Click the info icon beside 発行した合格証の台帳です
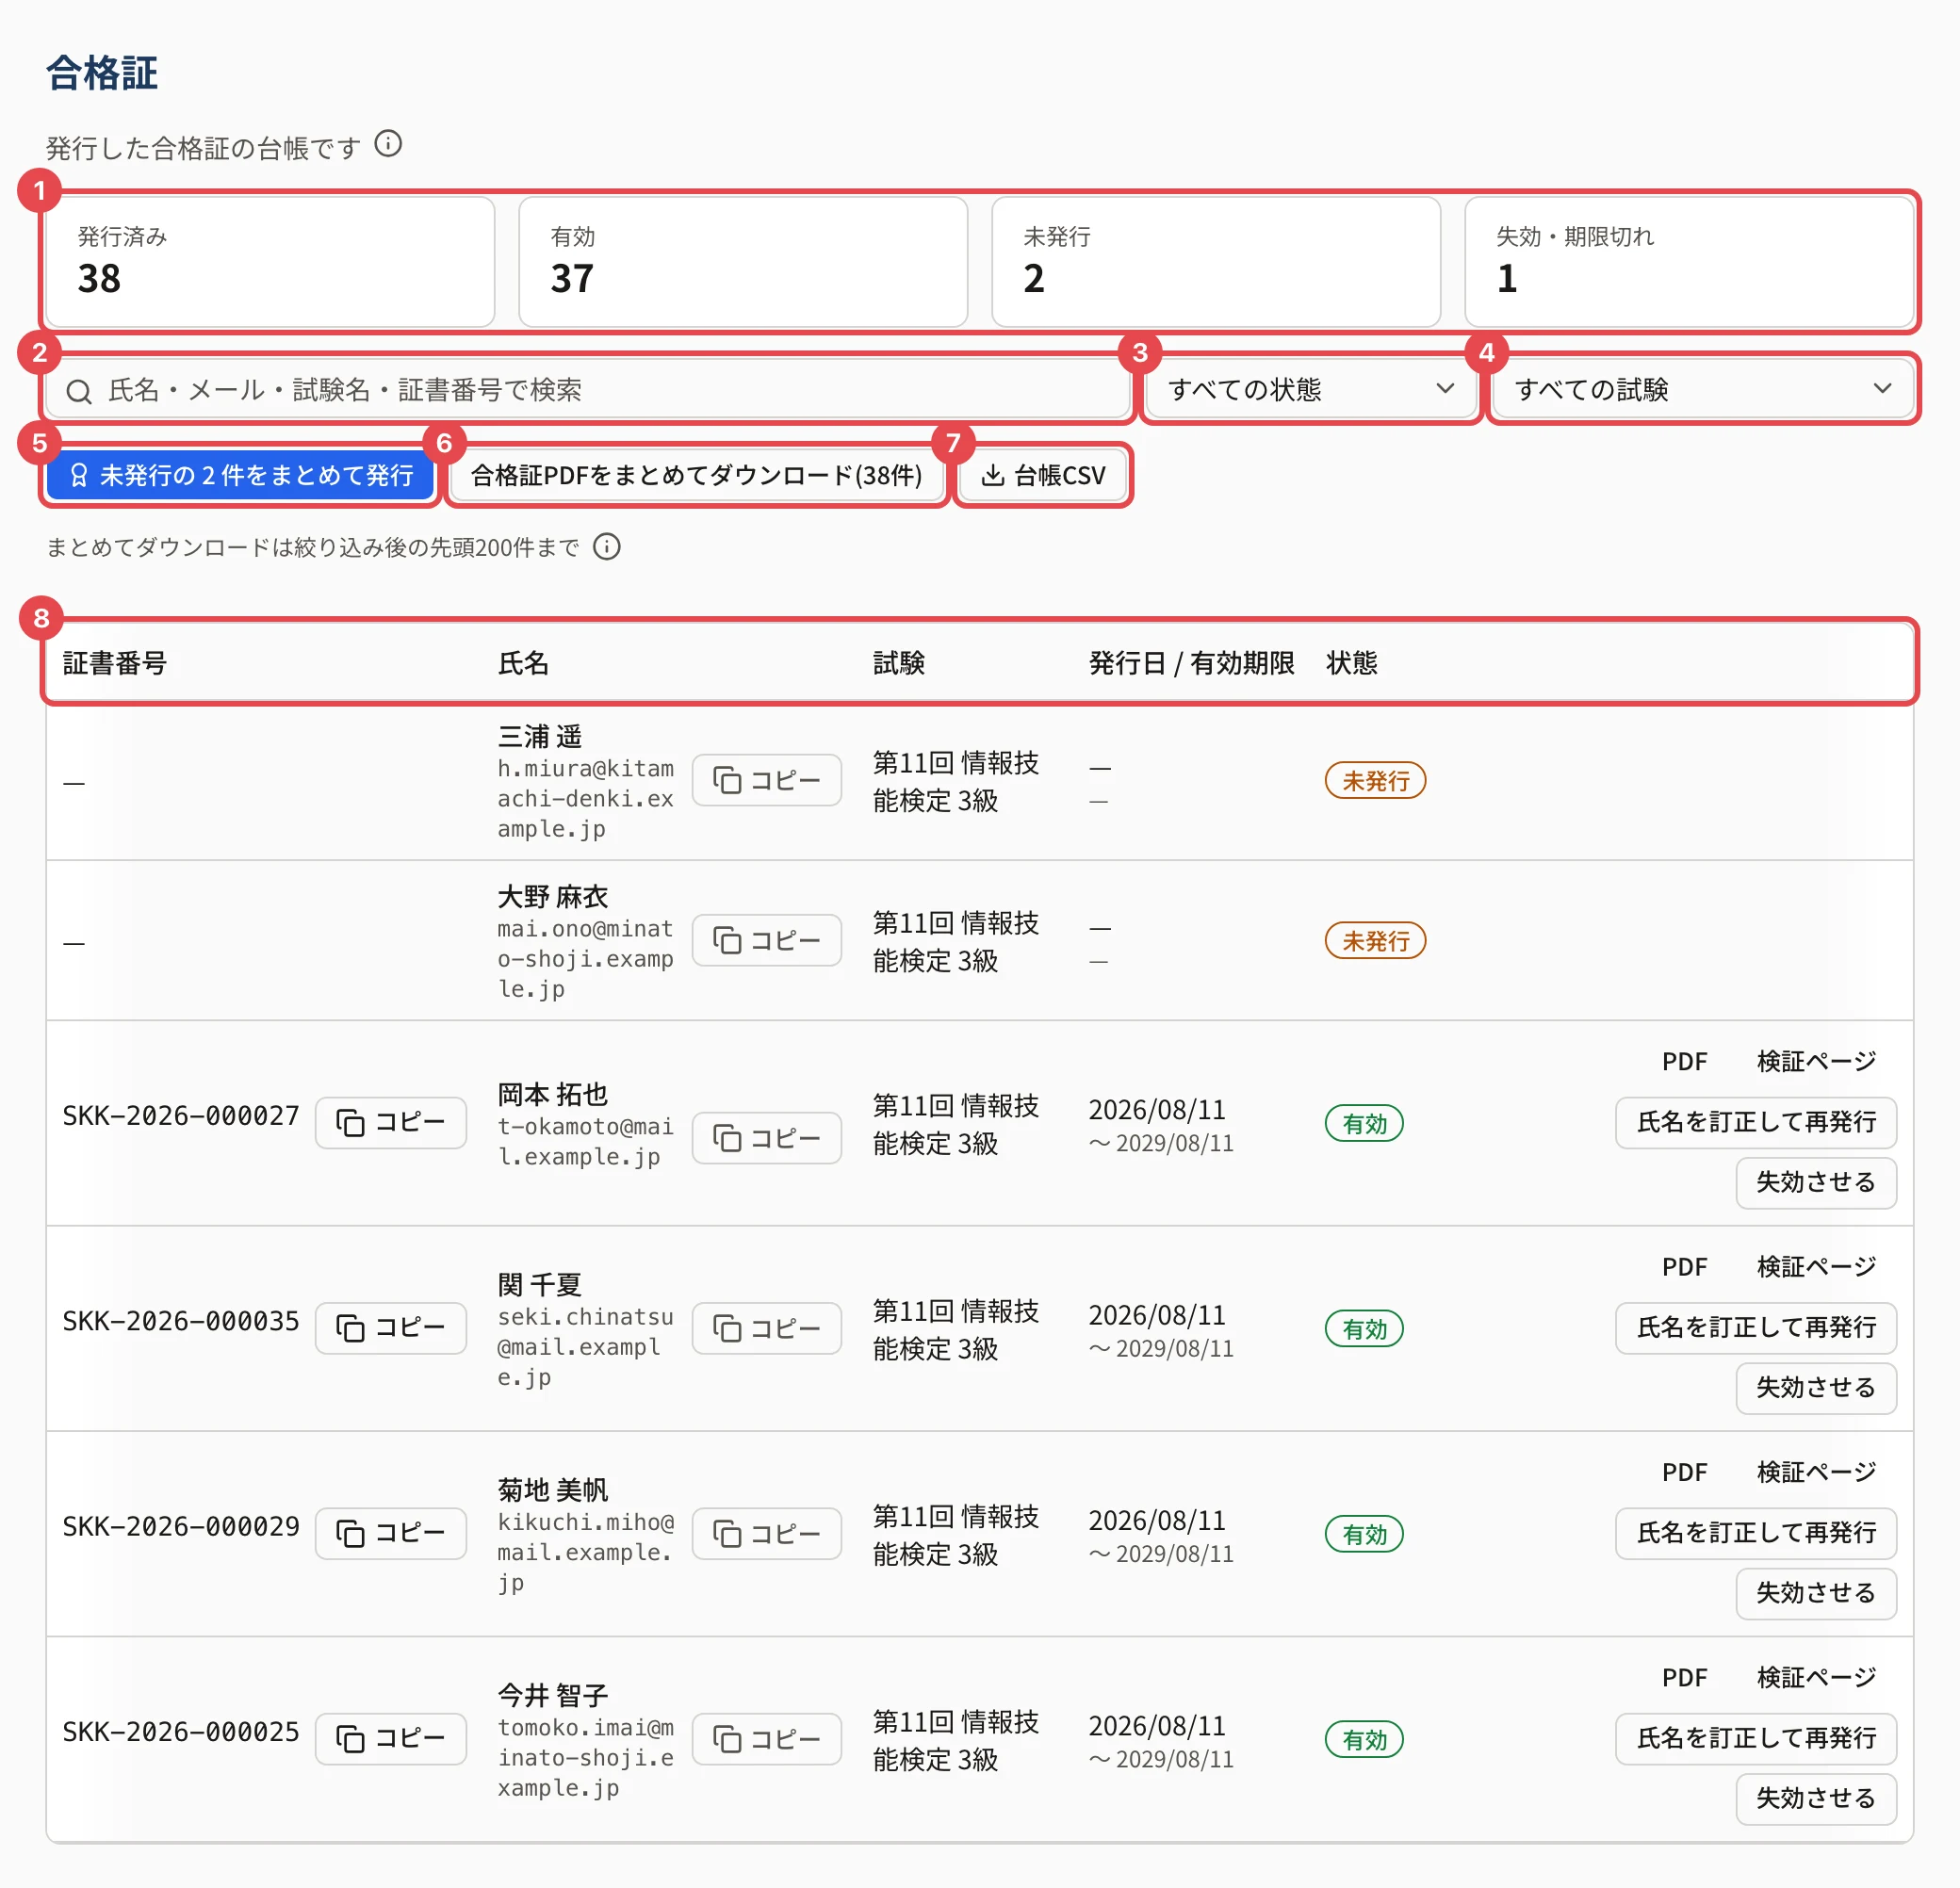The width and height of the screenshot is (1960, 1888). [388, 145]
